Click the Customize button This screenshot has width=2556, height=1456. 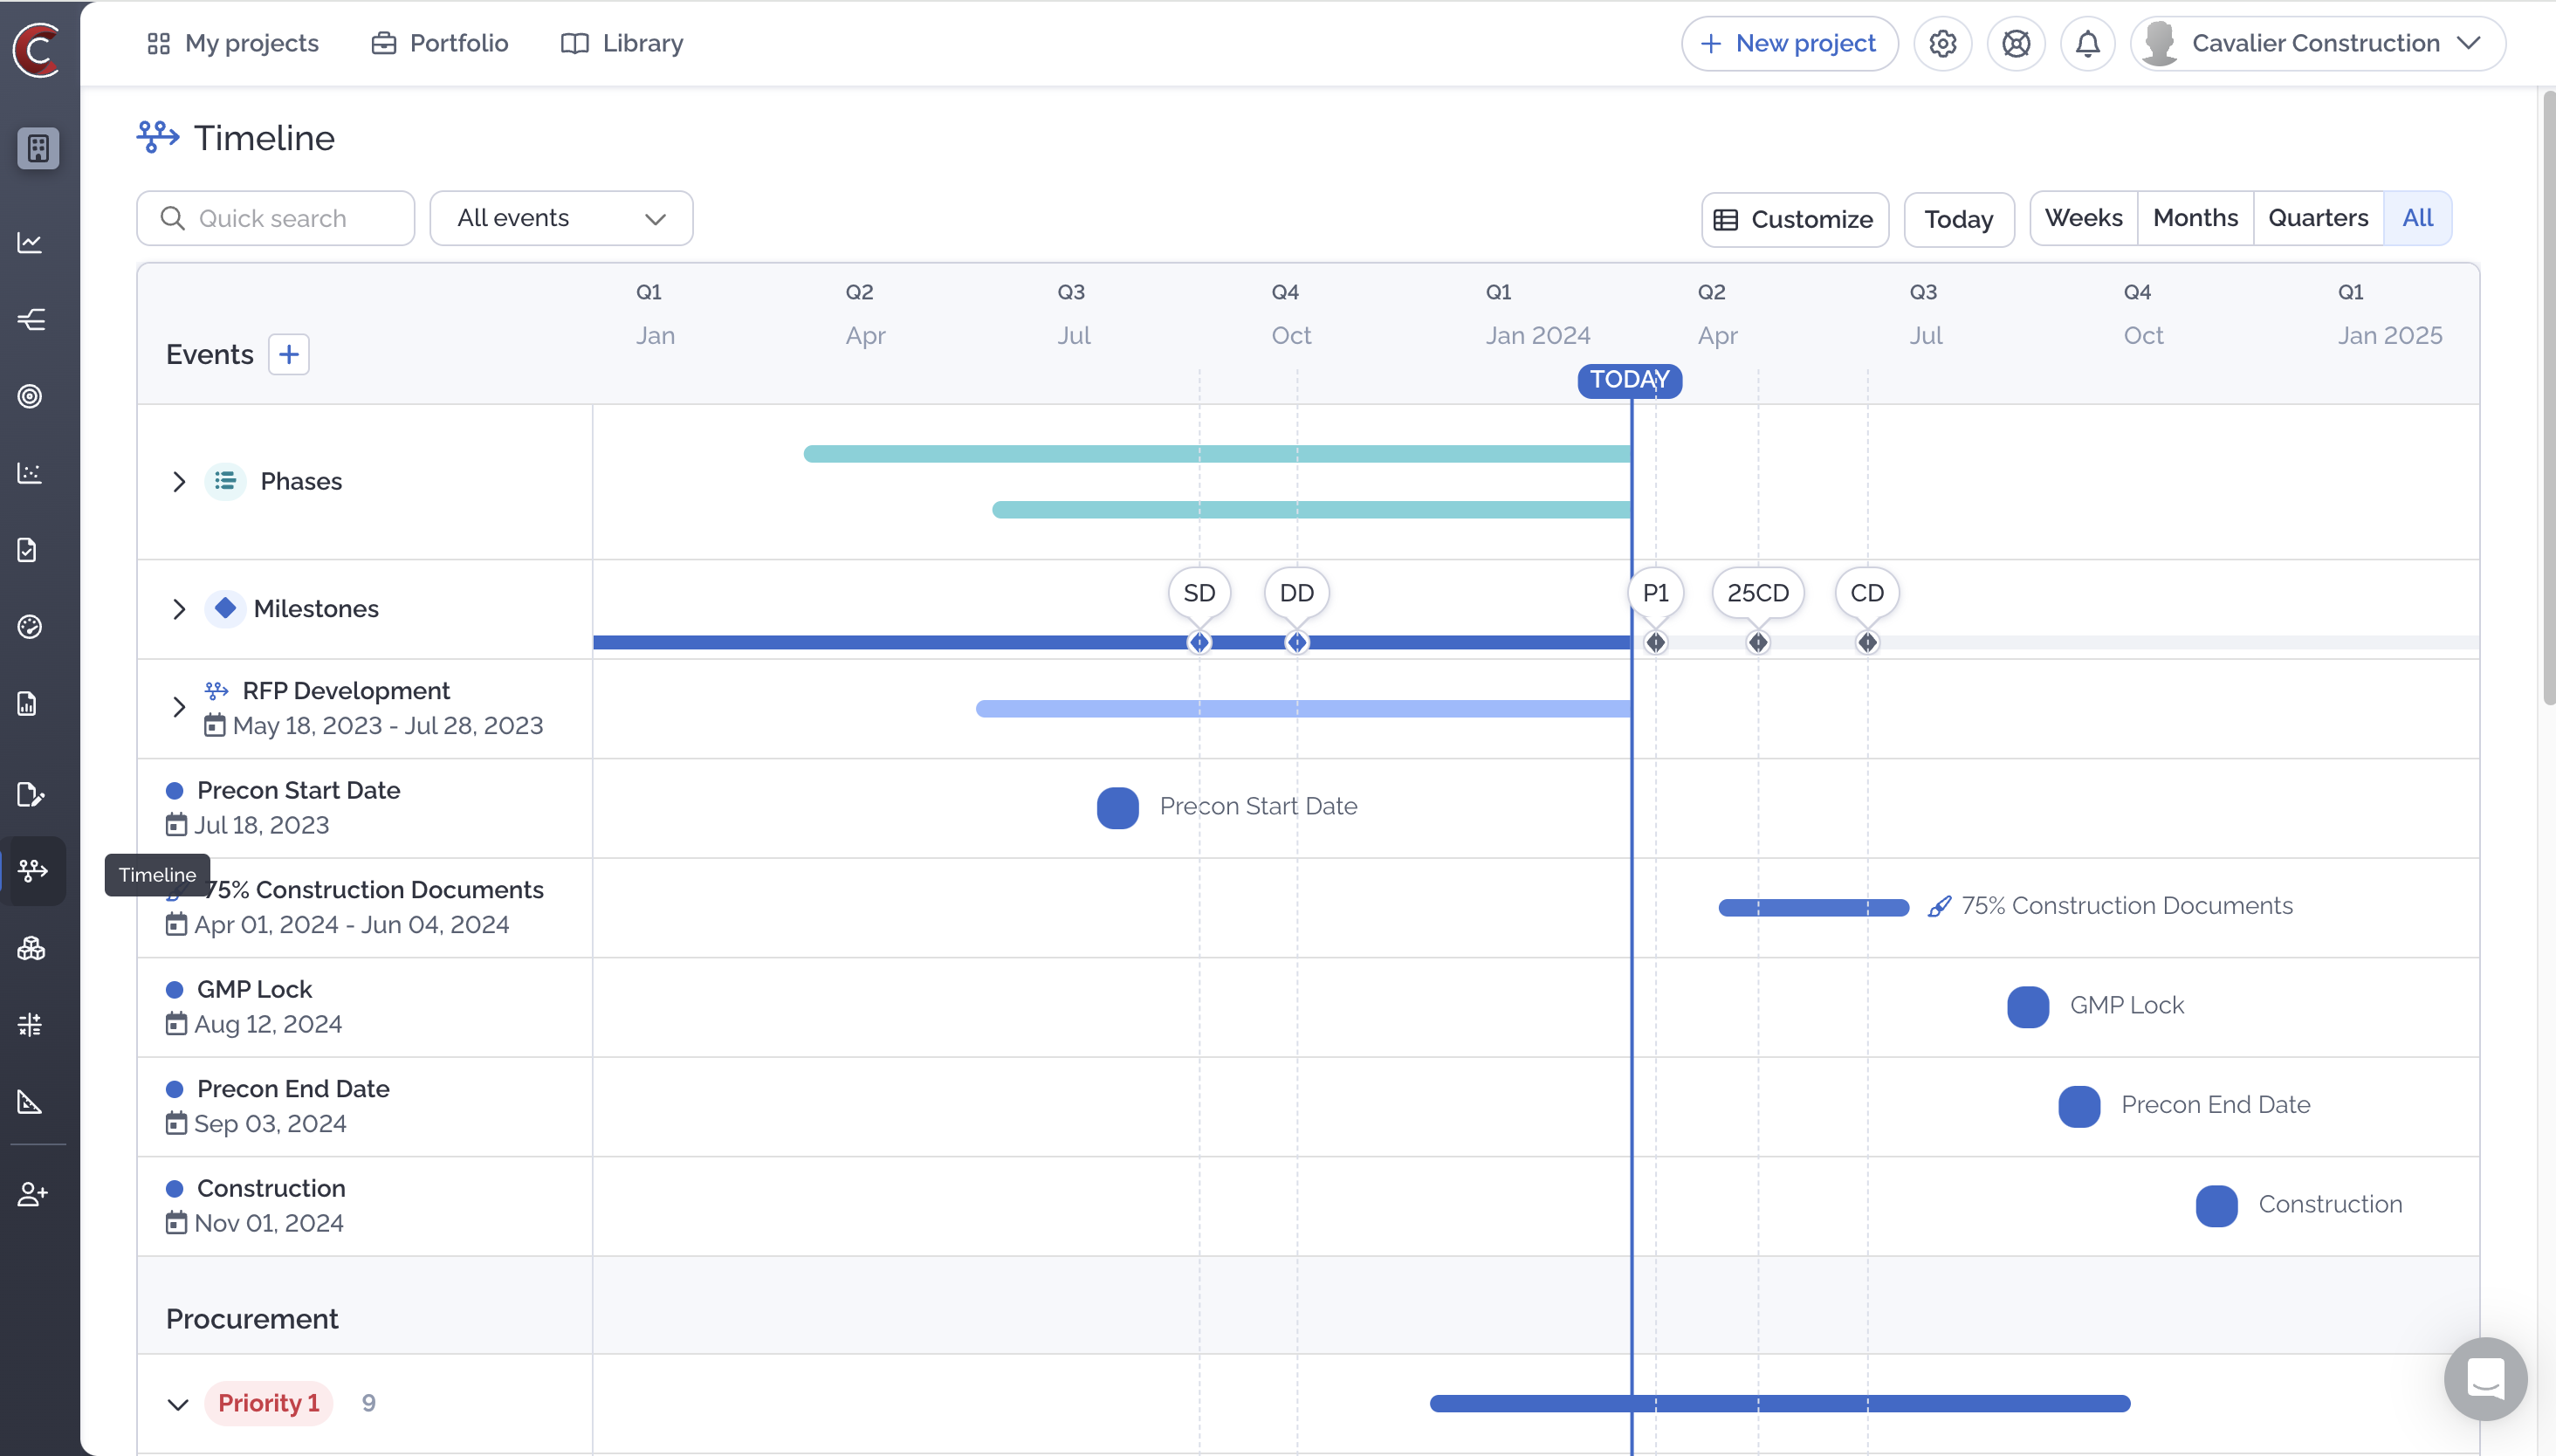tap(1794, 220)
